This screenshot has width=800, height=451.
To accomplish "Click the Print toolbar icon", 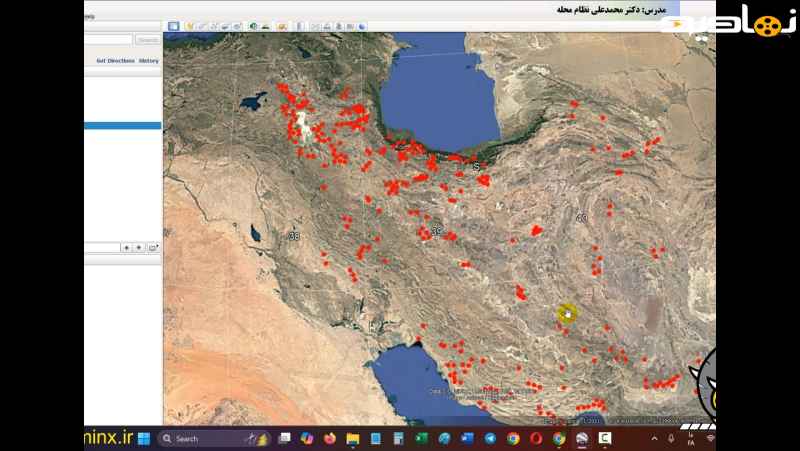I will coord(327,26).
